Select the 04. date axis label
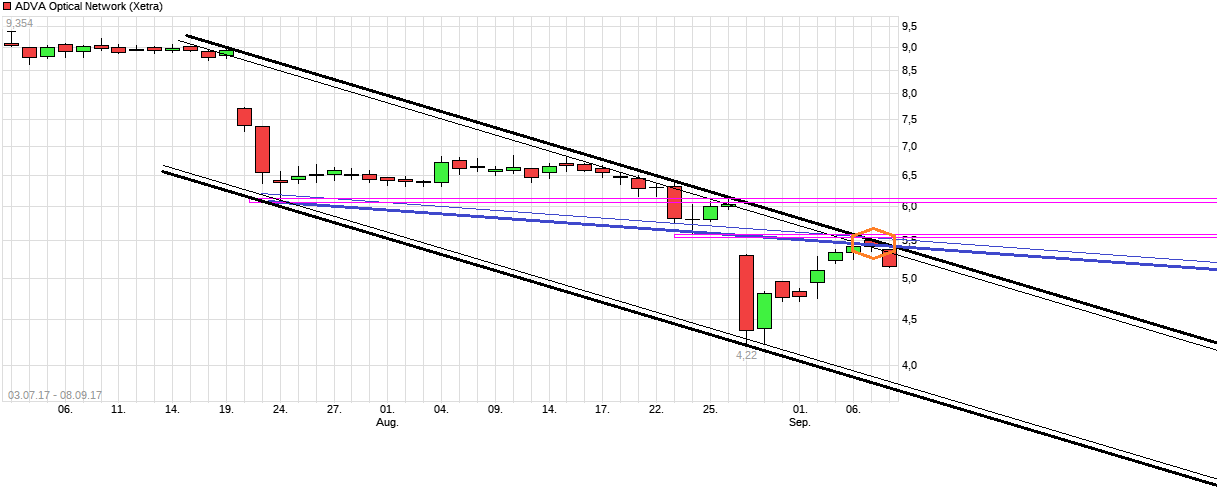Viewport: 1217px width, 493px height. 441,409
